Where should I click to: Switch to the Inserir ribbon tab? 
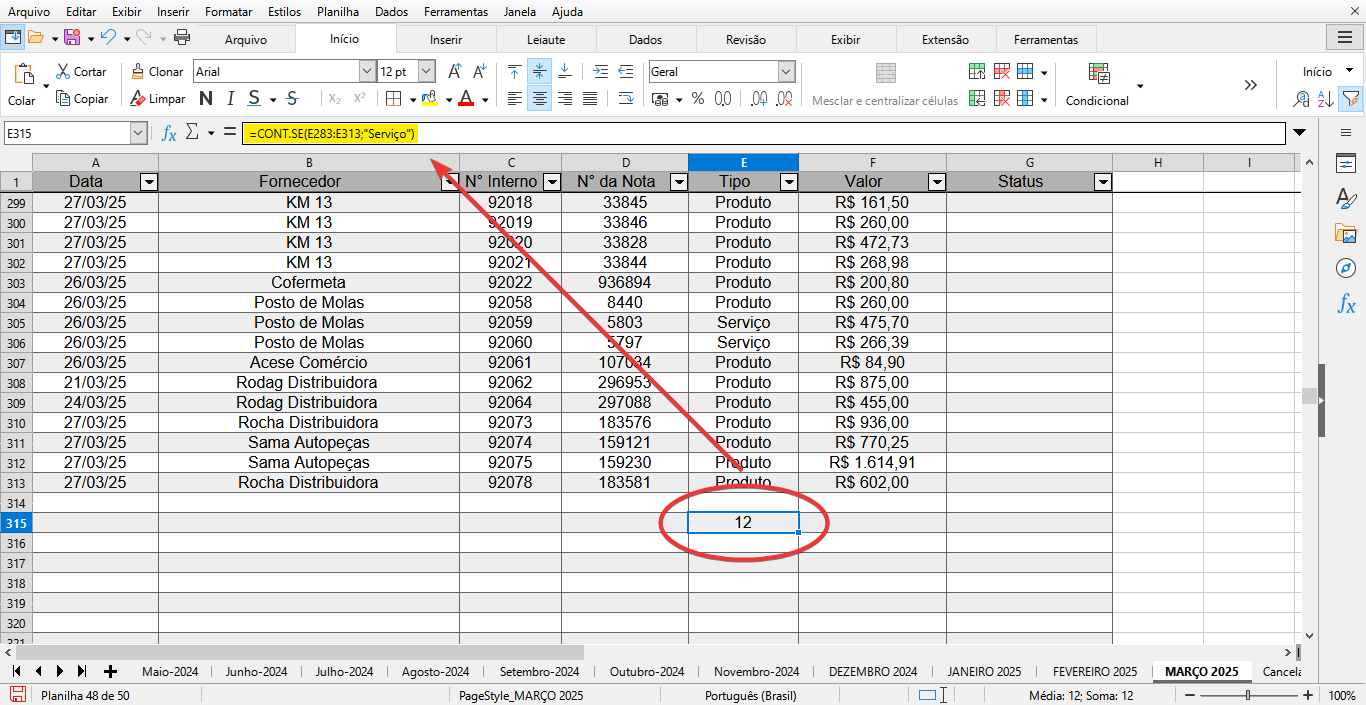point(446,40)
